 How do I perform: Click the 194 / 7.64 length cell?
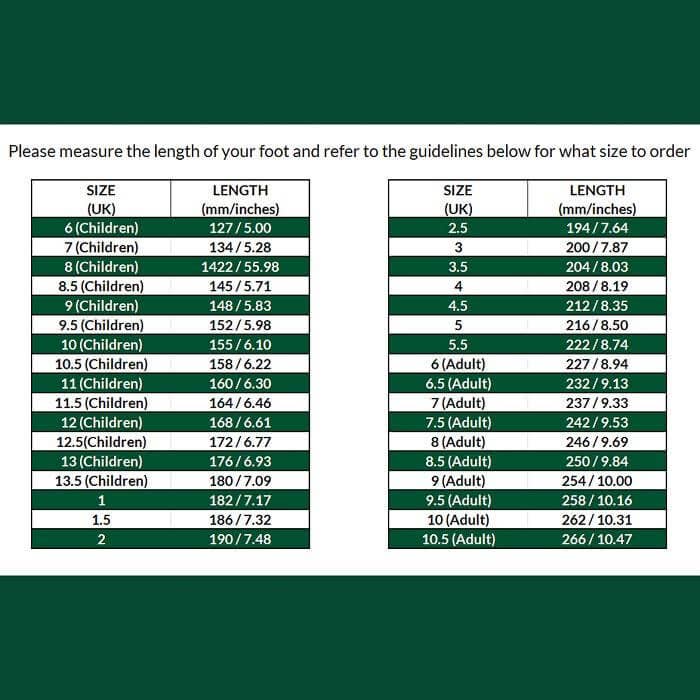click(x=597, y=228)
